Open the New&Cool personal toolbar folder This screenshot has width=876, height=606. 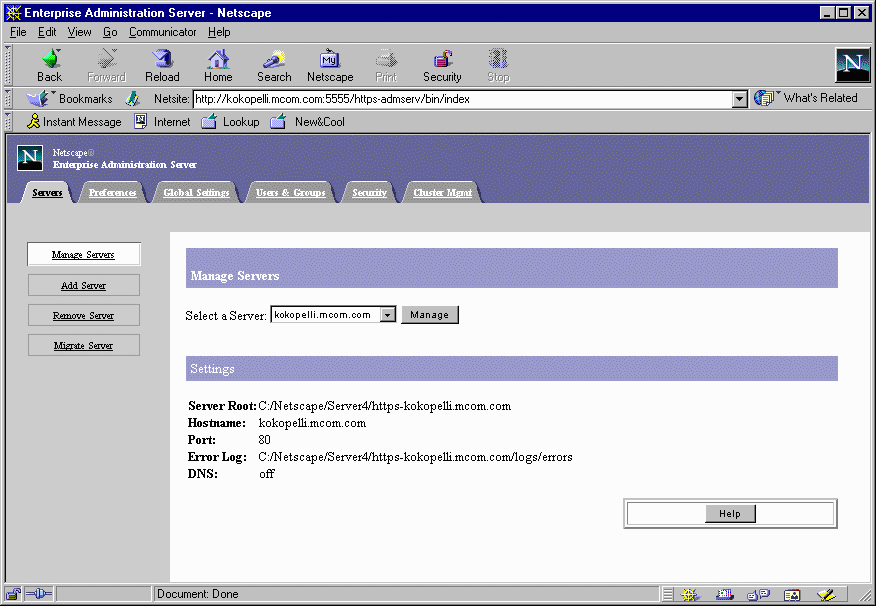pyautogui.click(x=307, y=122)
